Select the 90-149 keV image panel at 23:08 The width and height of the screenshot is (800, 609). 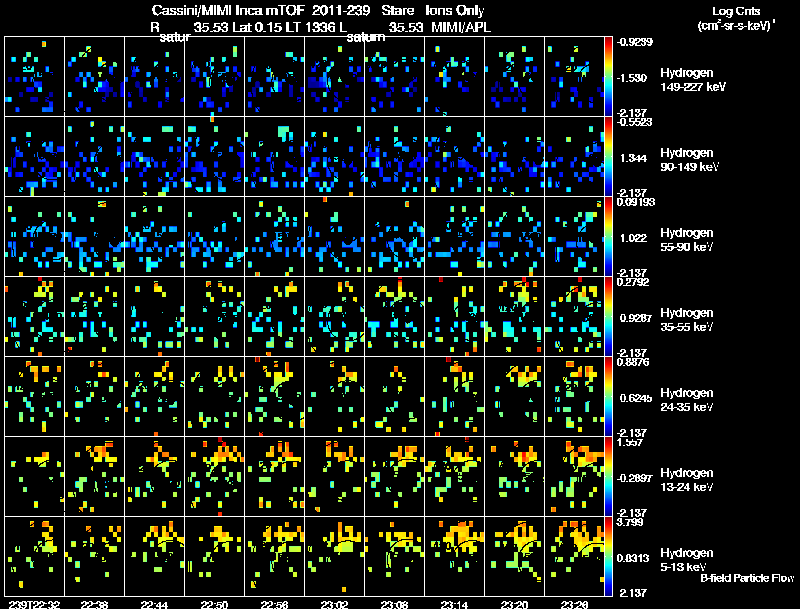tap(394, 157)
